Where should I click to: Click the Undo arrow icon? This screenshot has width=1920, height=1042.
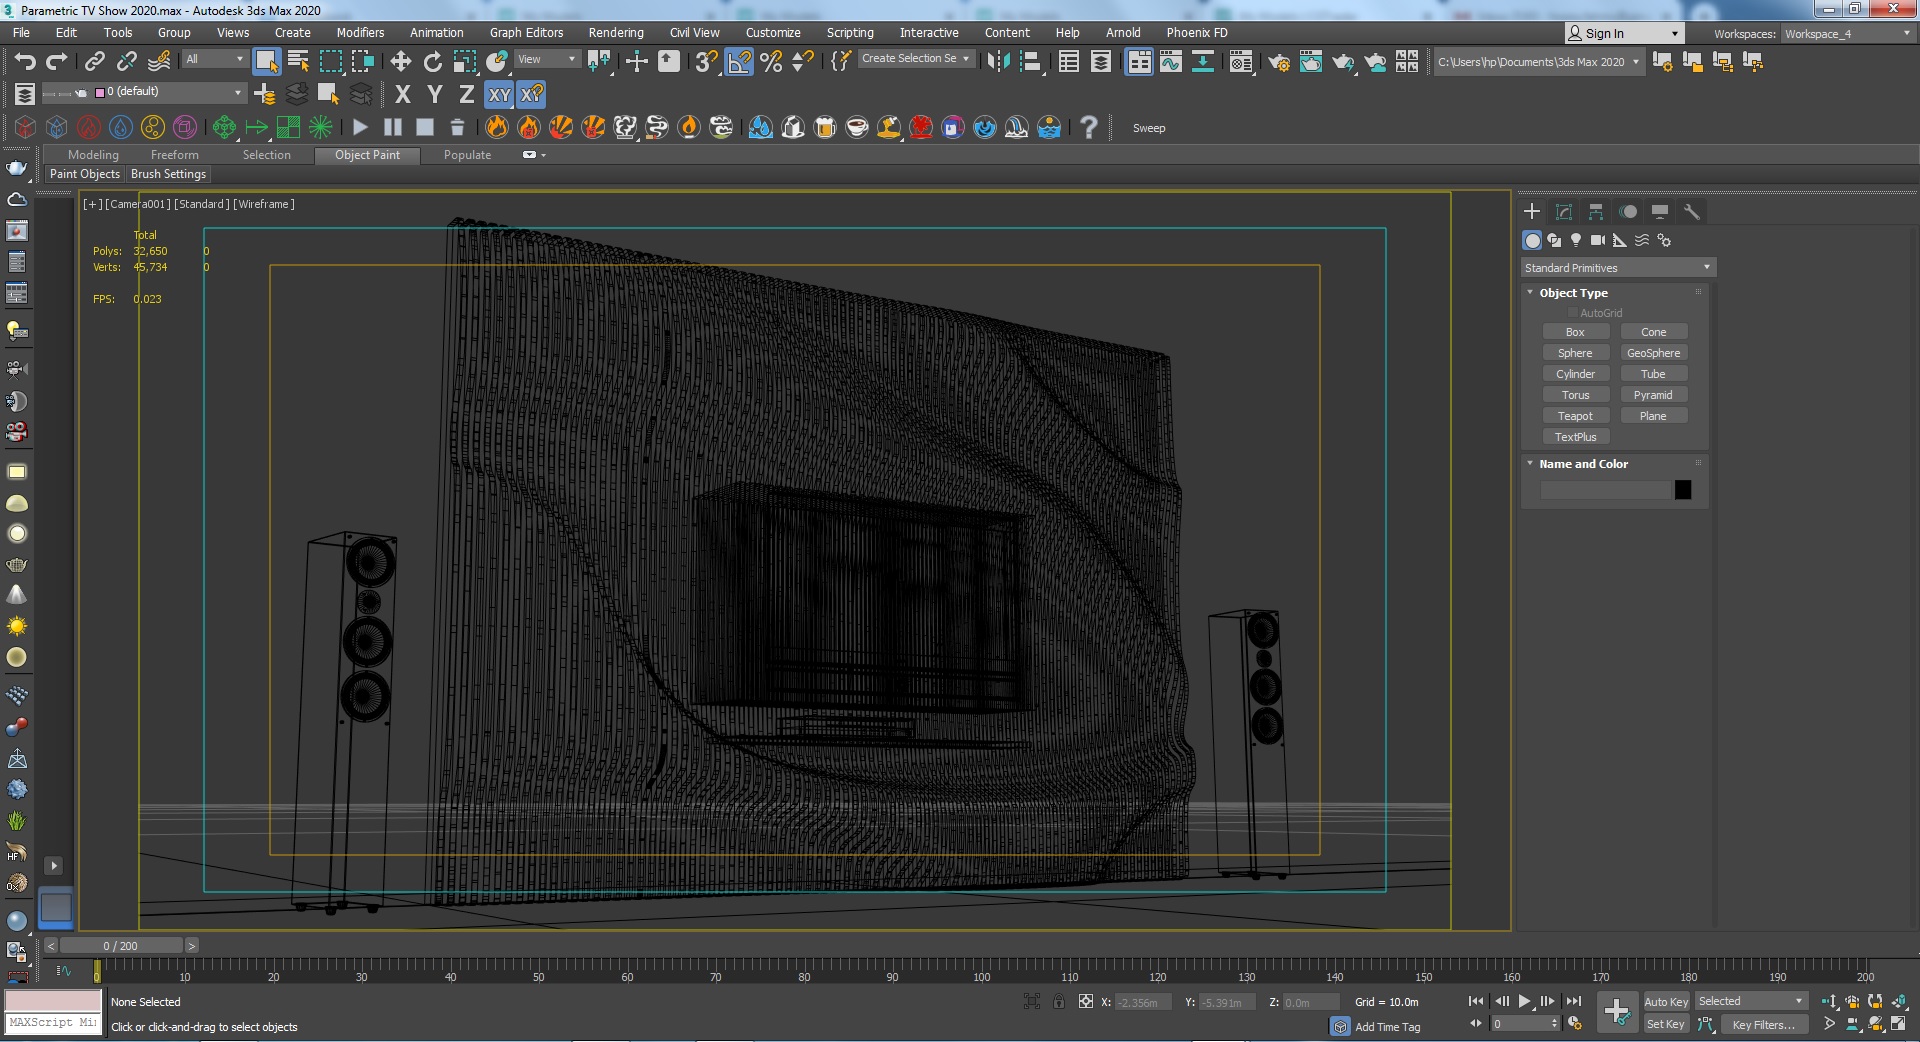(x=25, y=62)
